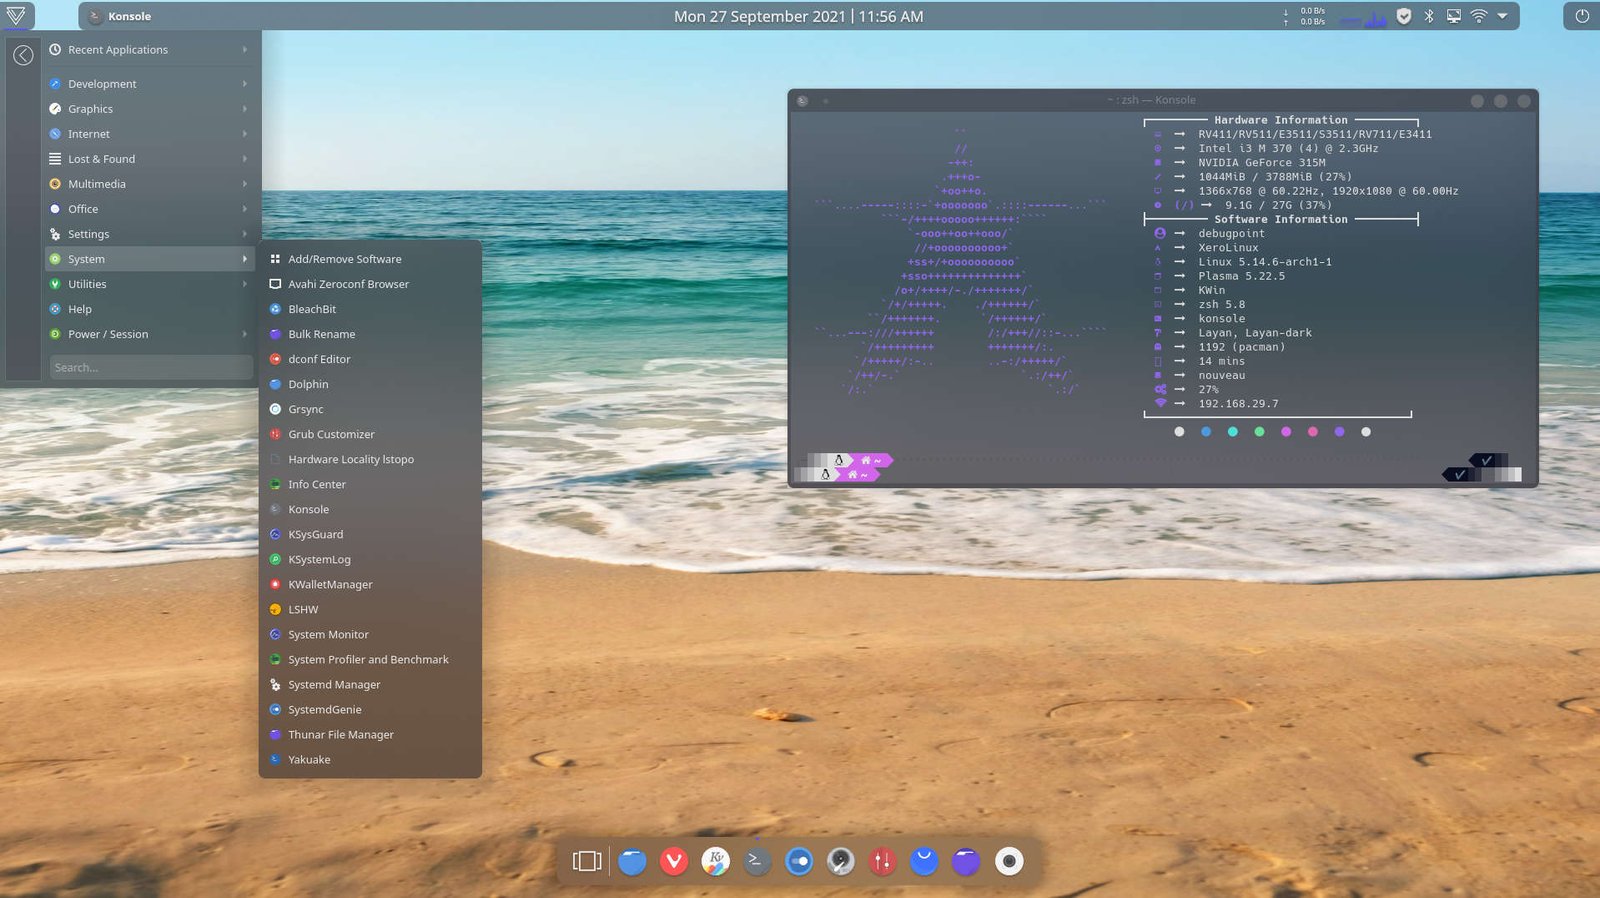Click the pager icon in the dock
Image resolution: width=1600 pixels, height=898 pixels.
click(587, 861)
